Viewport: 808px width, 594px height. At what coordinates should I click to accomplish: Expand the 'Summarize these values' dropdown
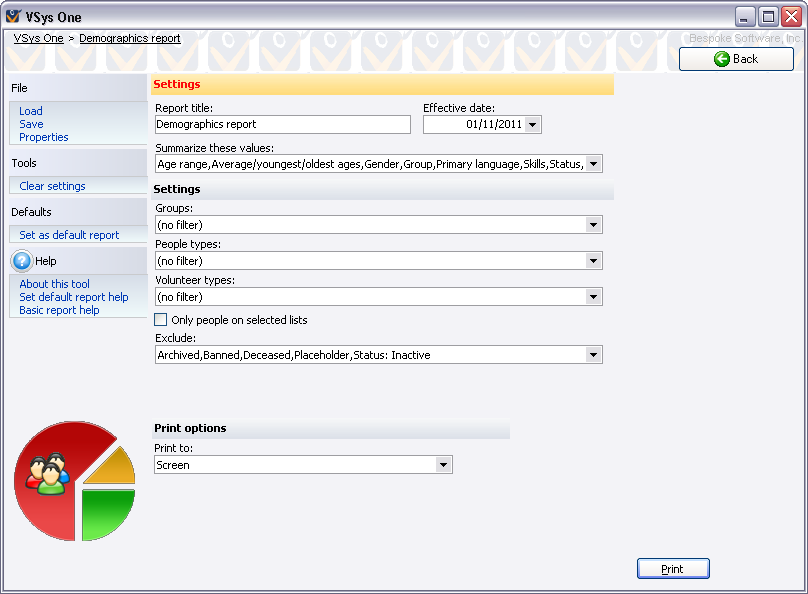[593, 164]
